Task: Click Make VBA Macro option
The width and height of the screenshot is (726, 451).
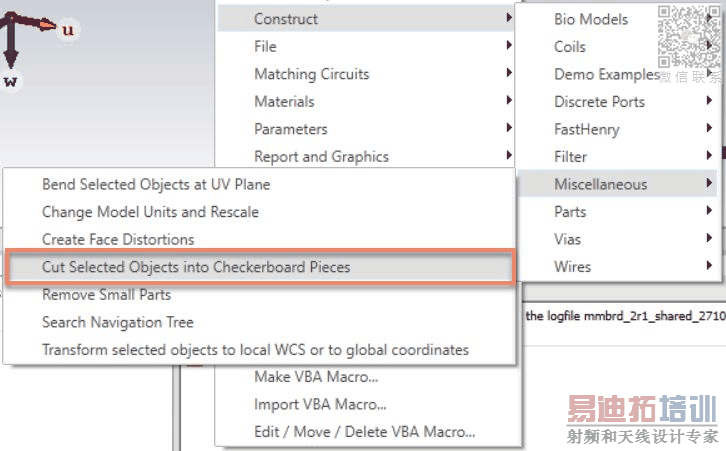Action: point(316,377)
